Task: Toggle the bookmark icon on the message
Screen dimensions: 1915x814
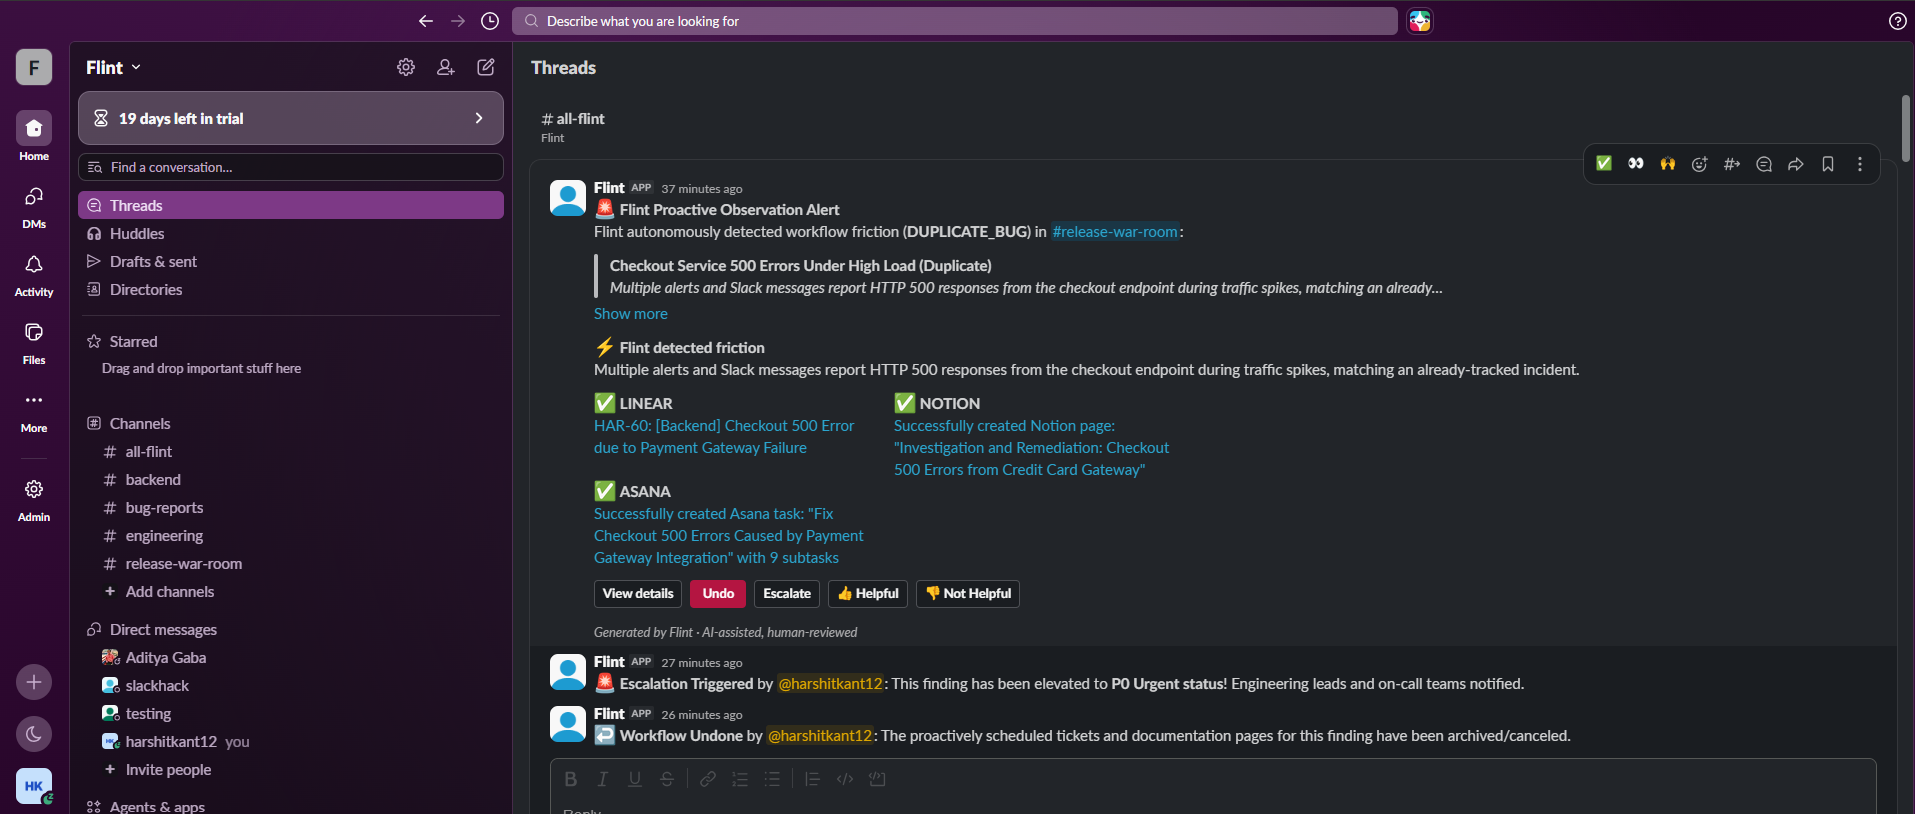Action: pyautogui.click(x=1828, y=164)
